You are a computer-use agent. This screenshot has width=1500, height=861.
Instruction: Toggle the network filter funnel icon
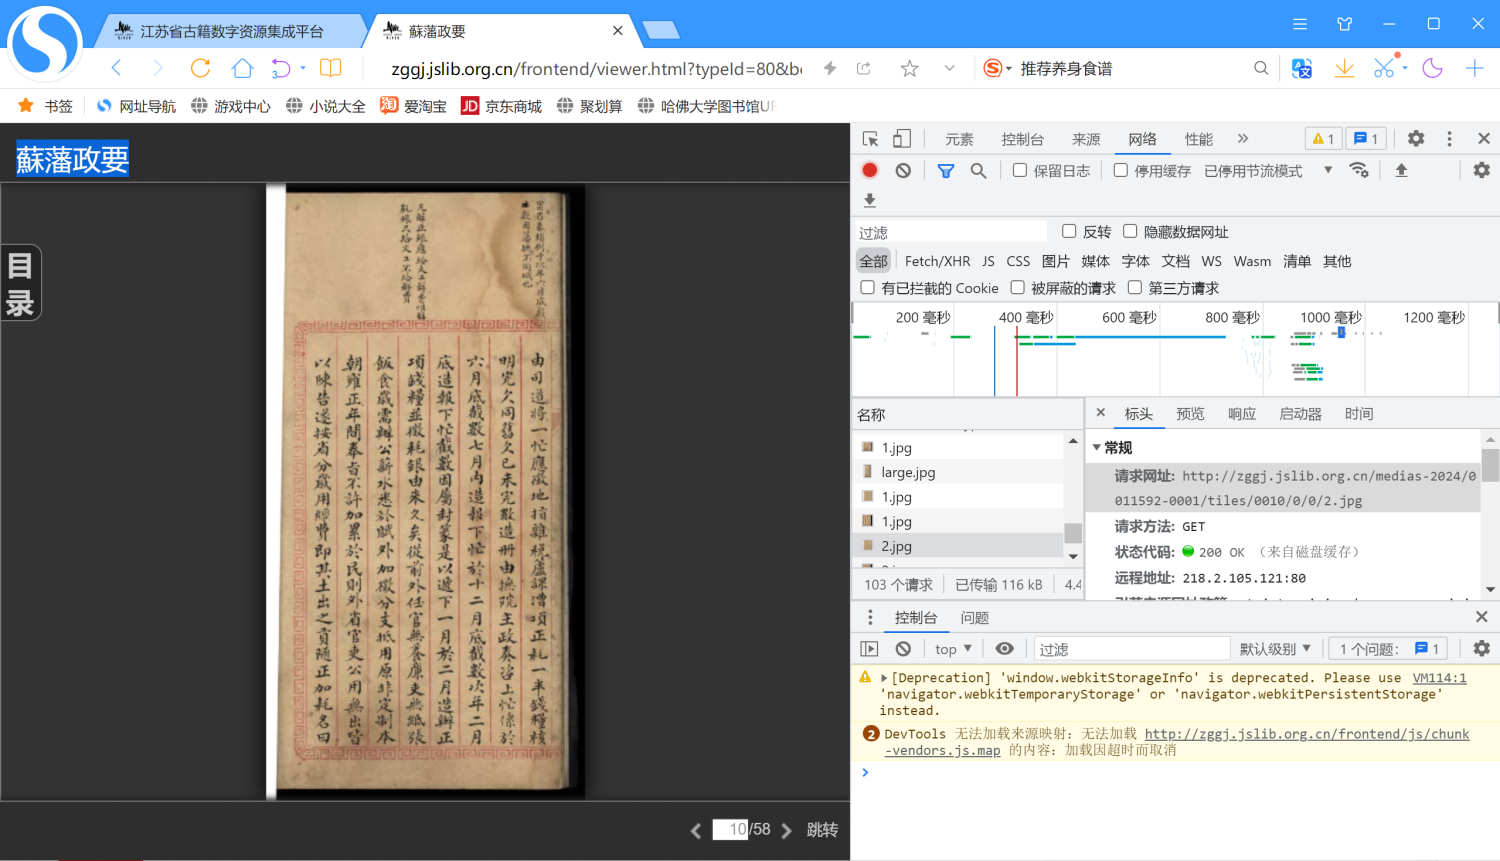click(945, 171)
